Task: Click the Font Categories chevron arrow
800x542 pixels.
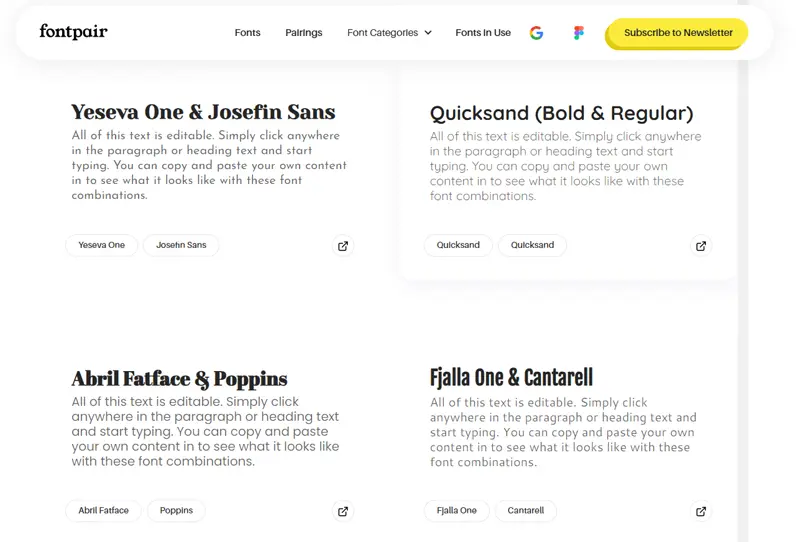Action: 428,33
